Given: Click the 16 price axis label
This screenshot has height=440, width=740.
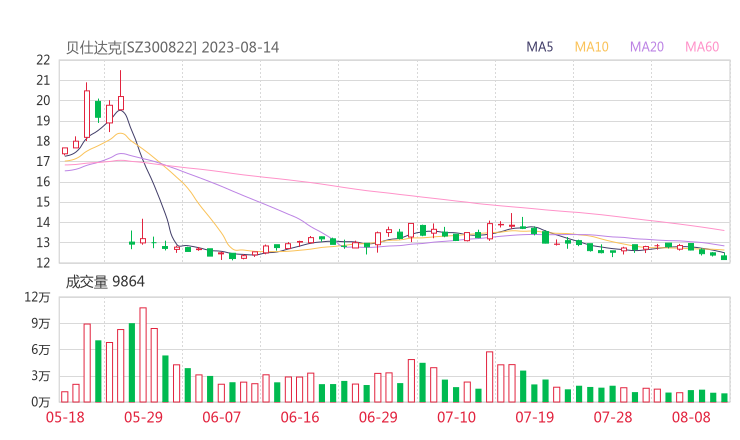Looking at the screenshot, I should click(43, 182).
